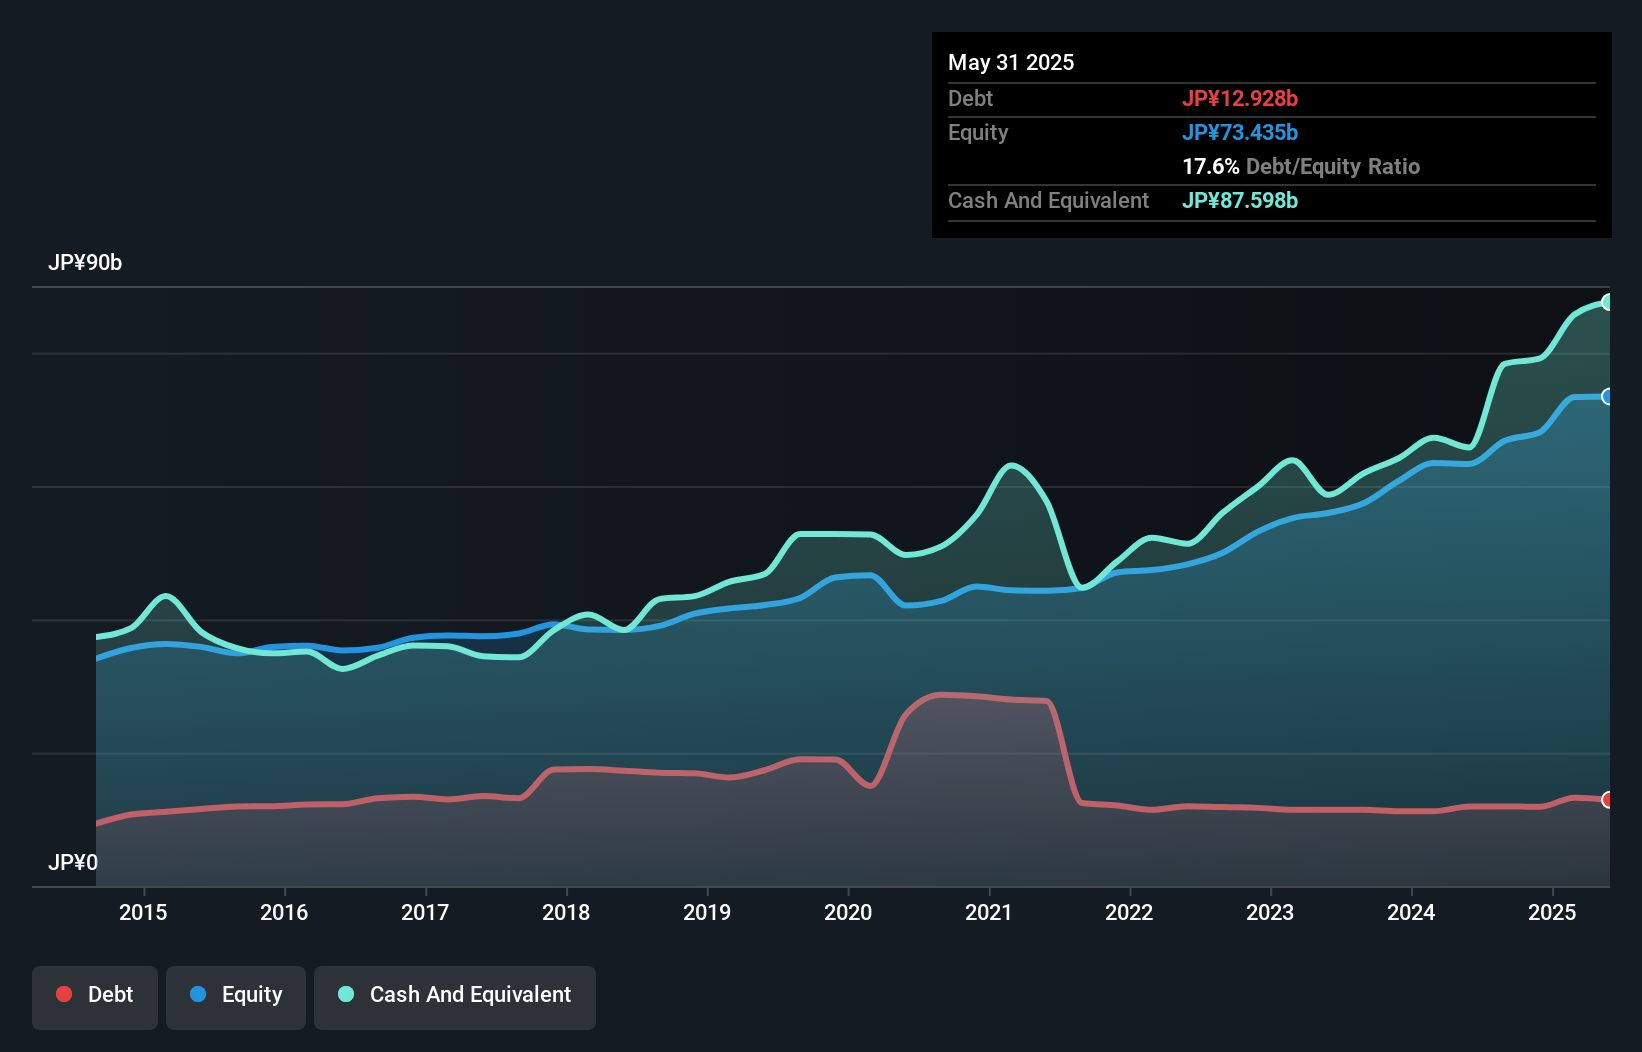The height and width of the screenshot is (1052, 1642).
Task: Select the Debt endpoint marker on chart
Action: tap(1608, 800)
